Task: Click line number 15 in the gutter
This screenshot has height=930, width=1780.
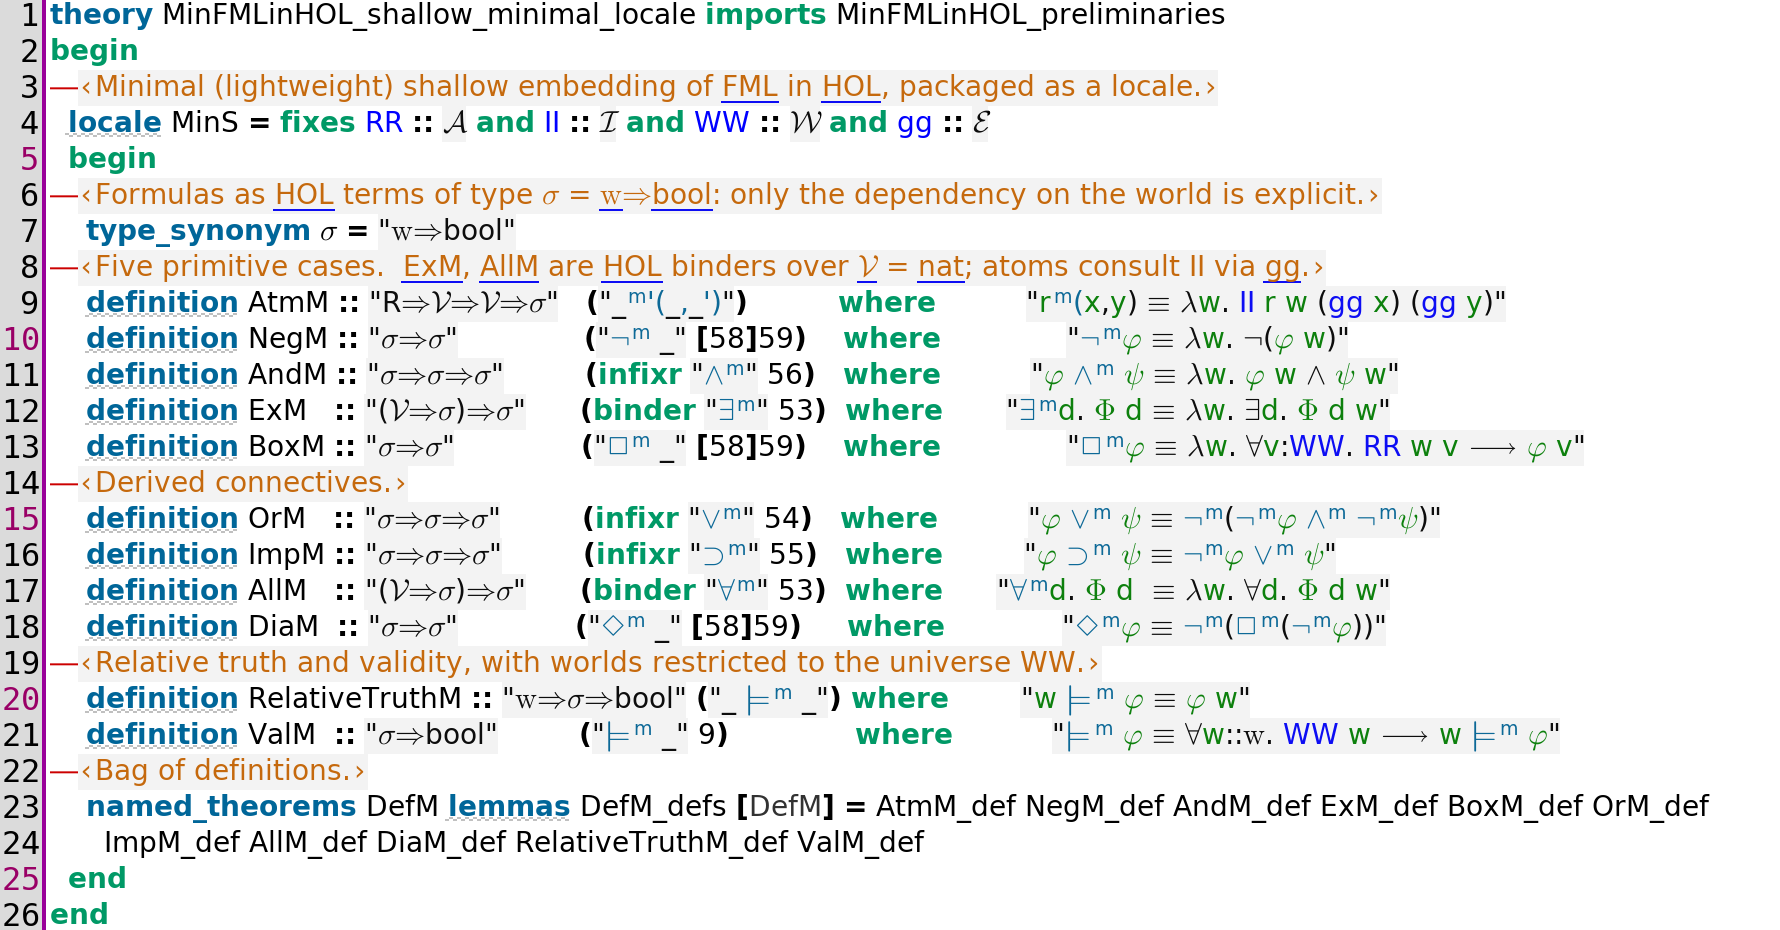Action: (x=21, y=519)
